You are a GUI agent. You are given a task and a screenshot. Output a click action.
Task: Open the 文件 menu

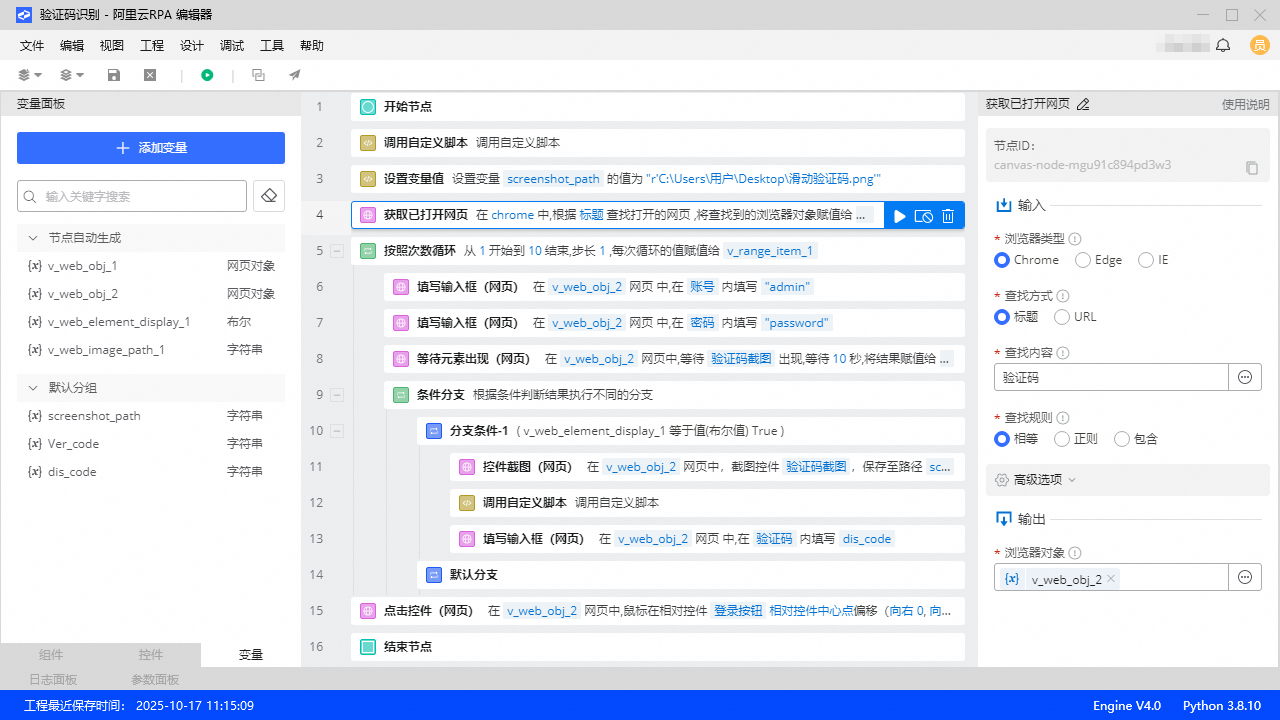point(32,46)
